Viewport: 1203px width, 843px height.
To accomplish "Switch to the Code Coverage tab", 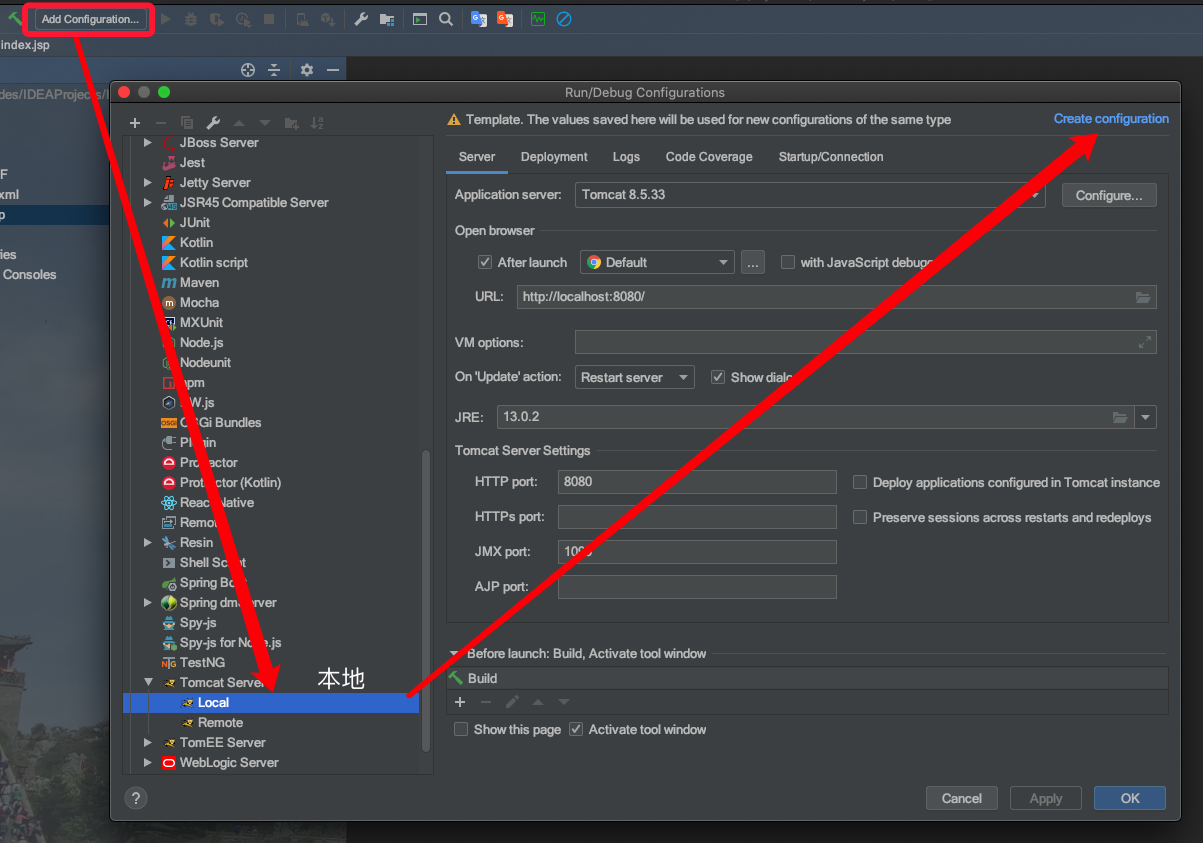I will click(x=709, y=157).
